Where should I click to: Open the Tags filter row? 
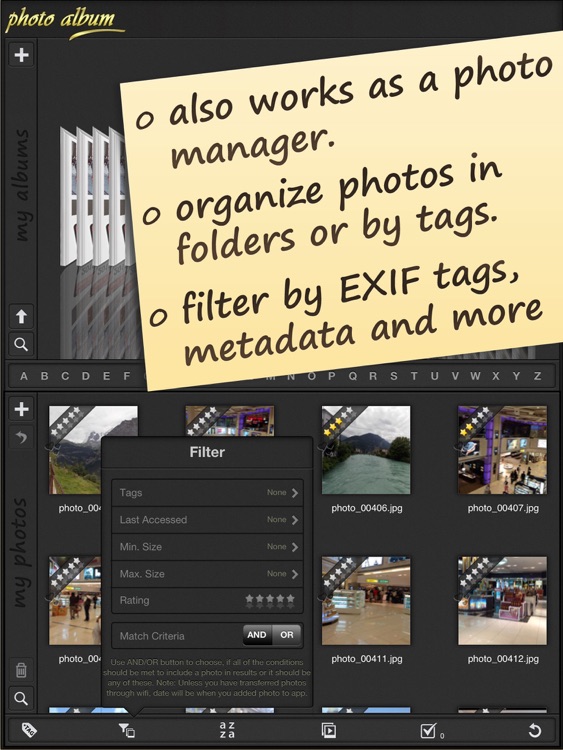coord(207,493)
